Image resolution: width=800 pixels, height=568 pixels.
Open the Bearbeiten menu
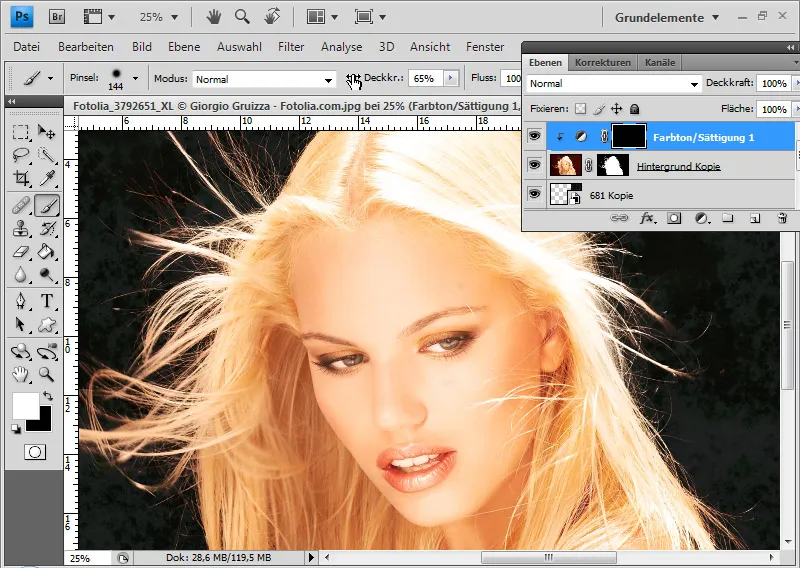coord(86,47)
